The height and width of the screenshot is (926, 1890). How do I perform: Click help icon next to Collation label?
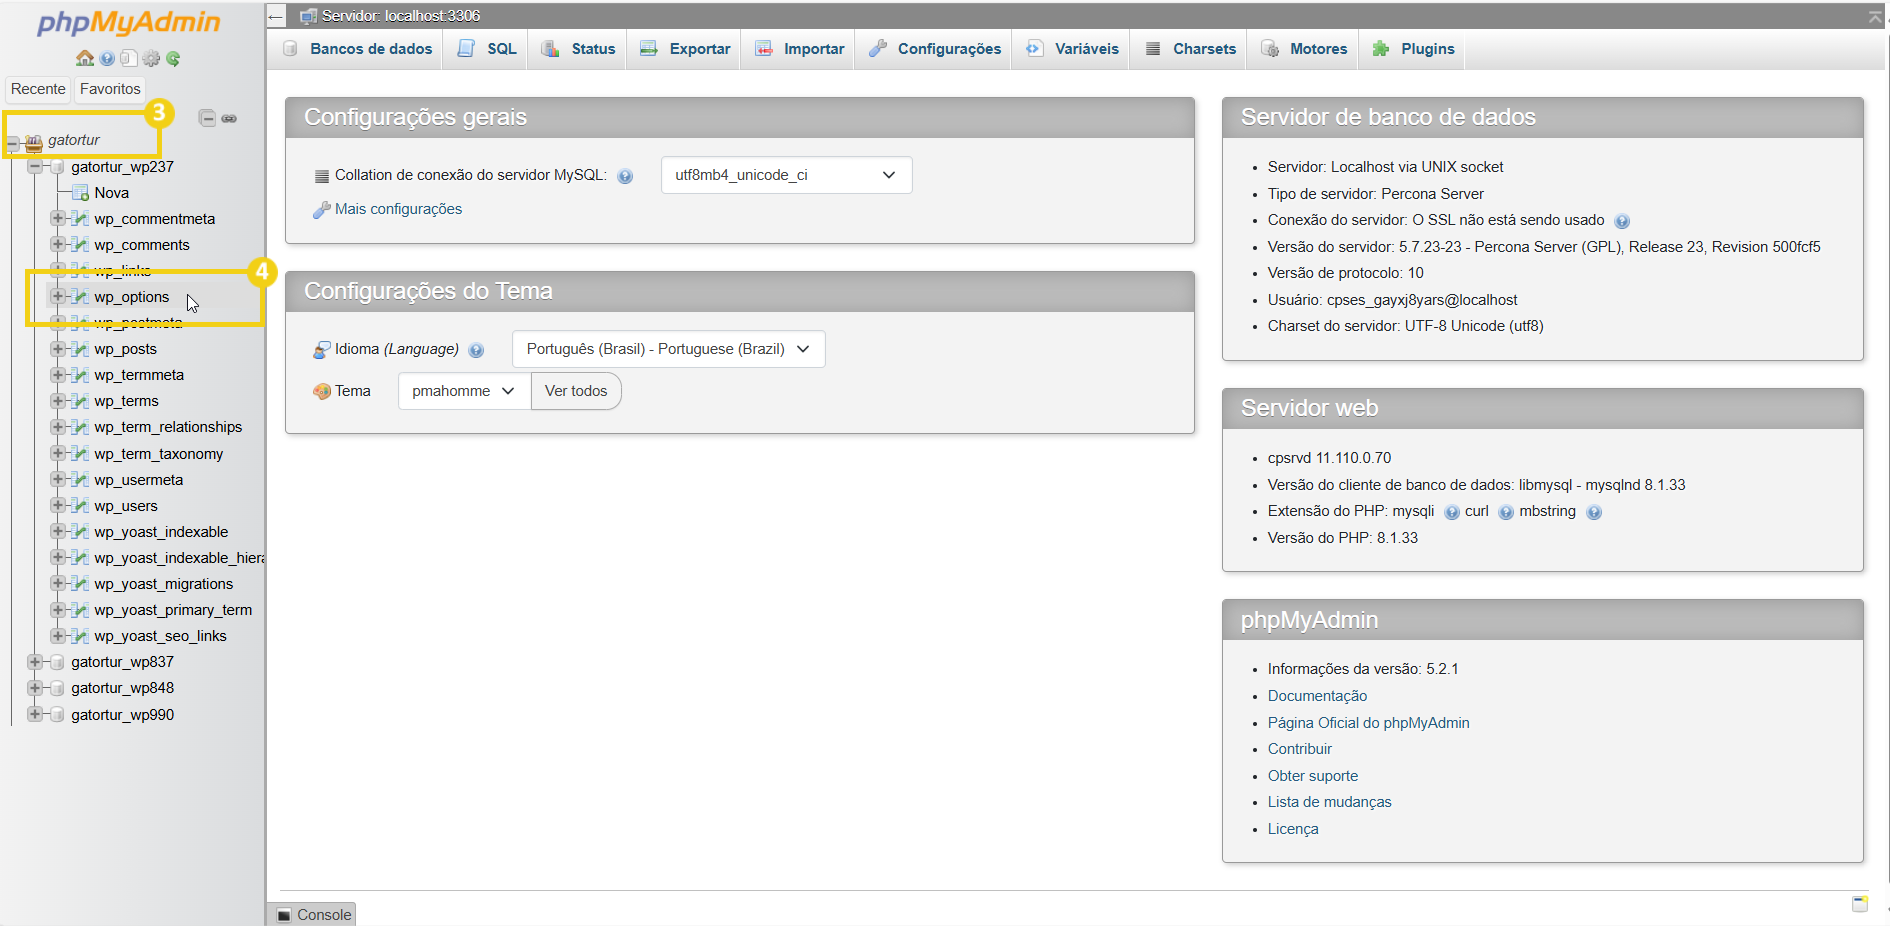pyautogui.click(x=625, y=176)
